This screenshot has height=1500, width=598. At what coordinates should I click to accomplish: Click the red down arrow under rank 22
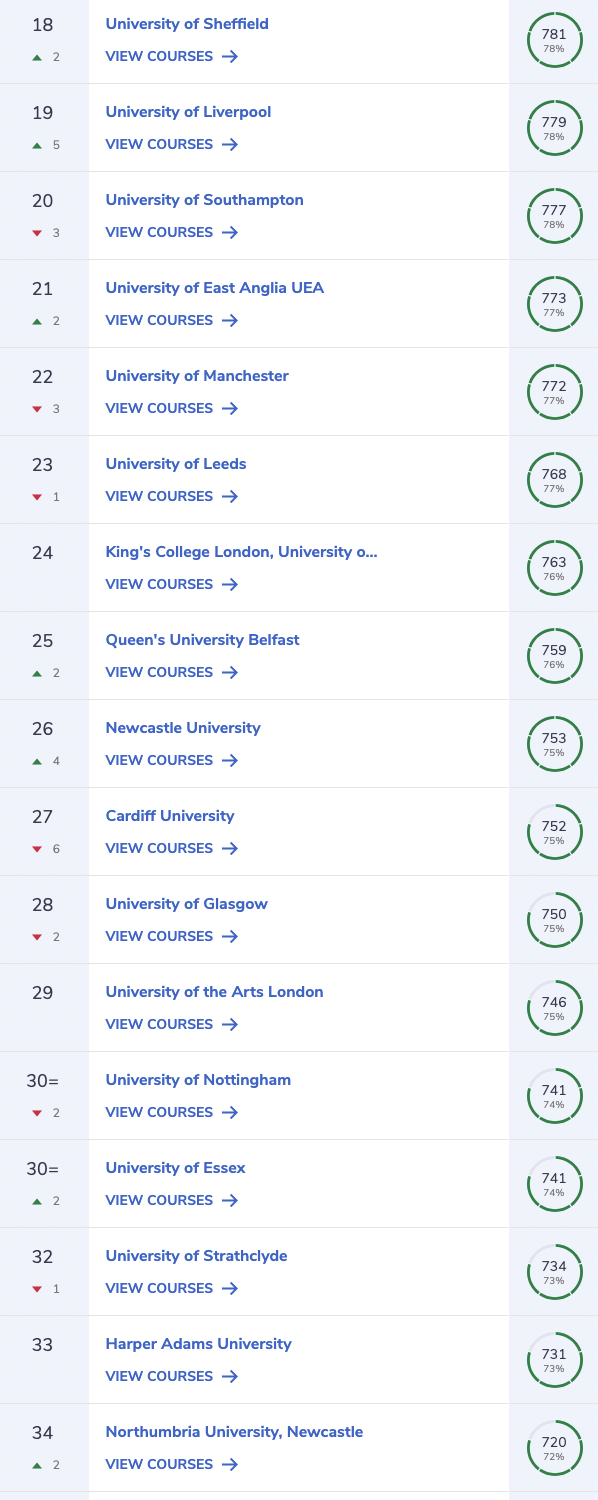37,409
